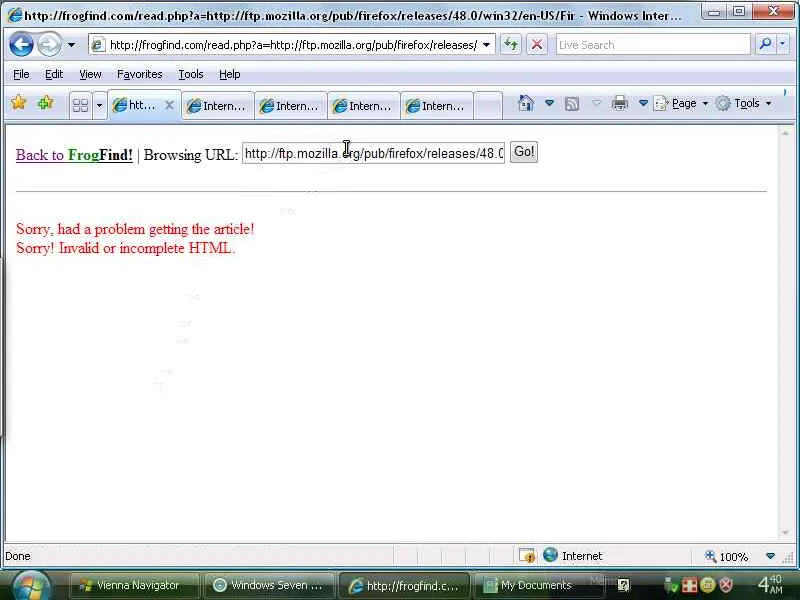Open the Page toolbar menu
Image resolution: width=800 pixels, height=600 pixels.
point(681,104)
